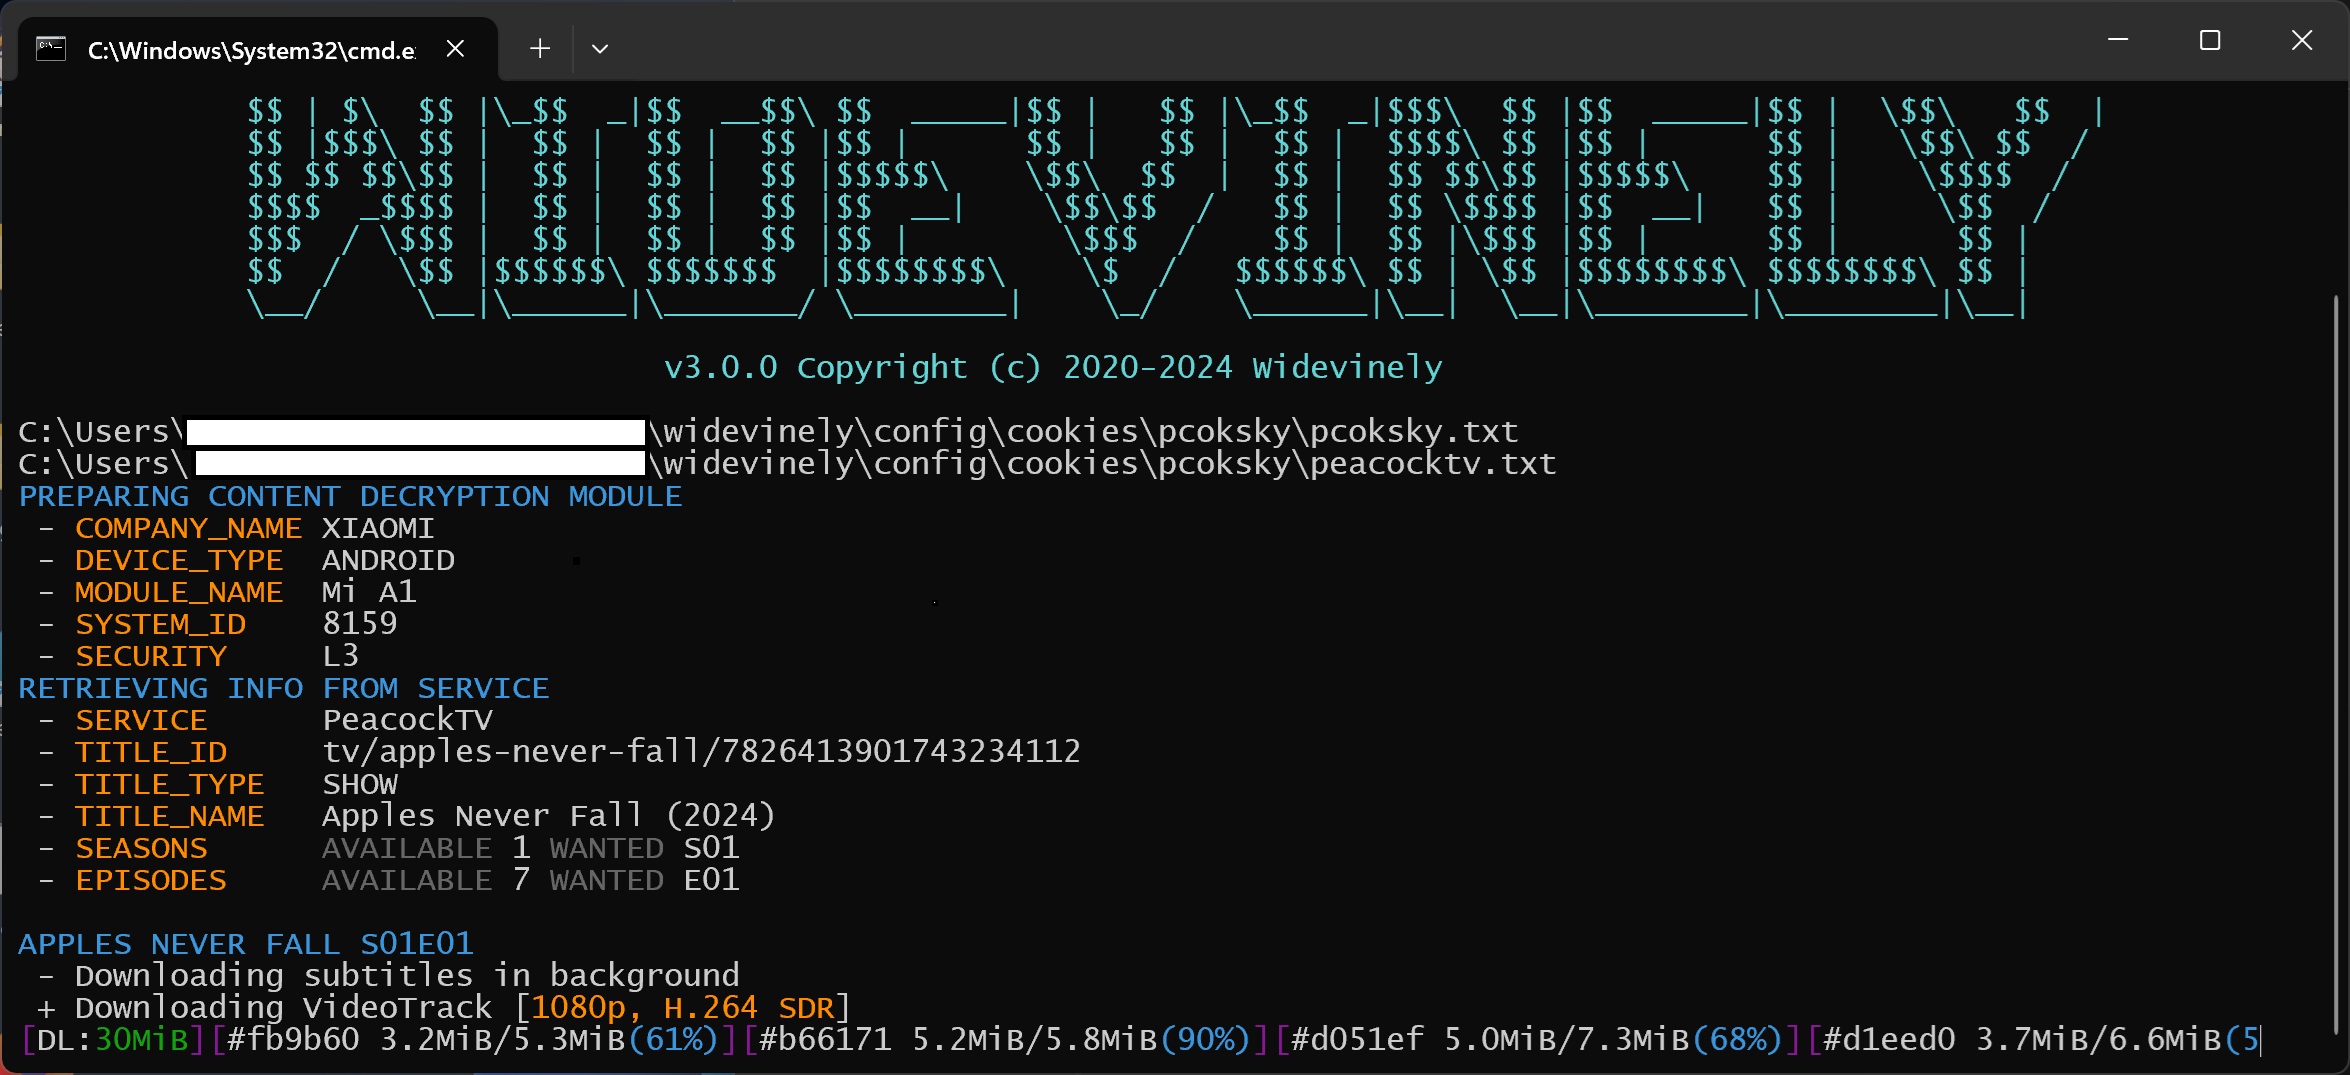Click the PeacockTV service value
This screenshot has width=2350, height=1075.
pyautogui.click(x=407, y=720)
